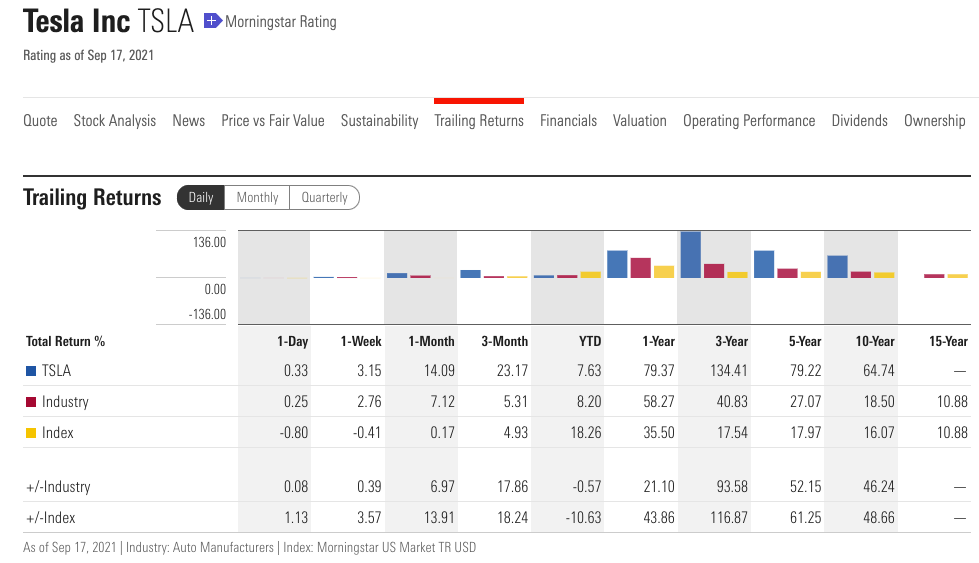Click the 10-Year column header
The height and width of the screenshot is (563, 979).
875,341
